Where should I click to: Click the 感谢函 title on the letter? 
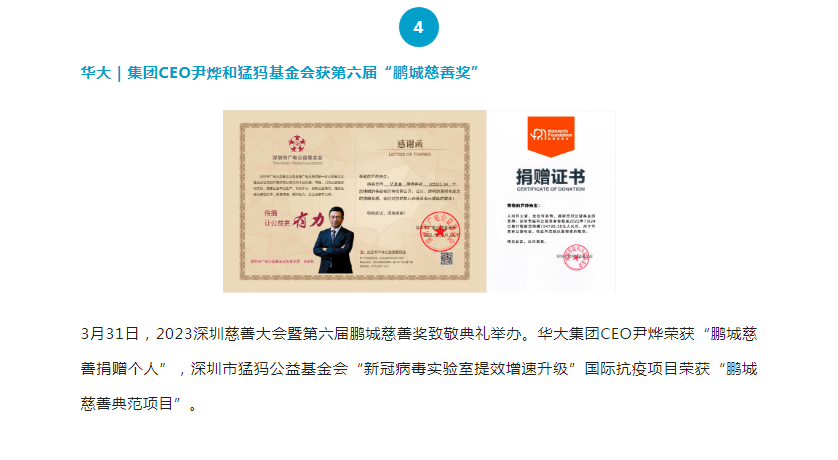(410, 144)
